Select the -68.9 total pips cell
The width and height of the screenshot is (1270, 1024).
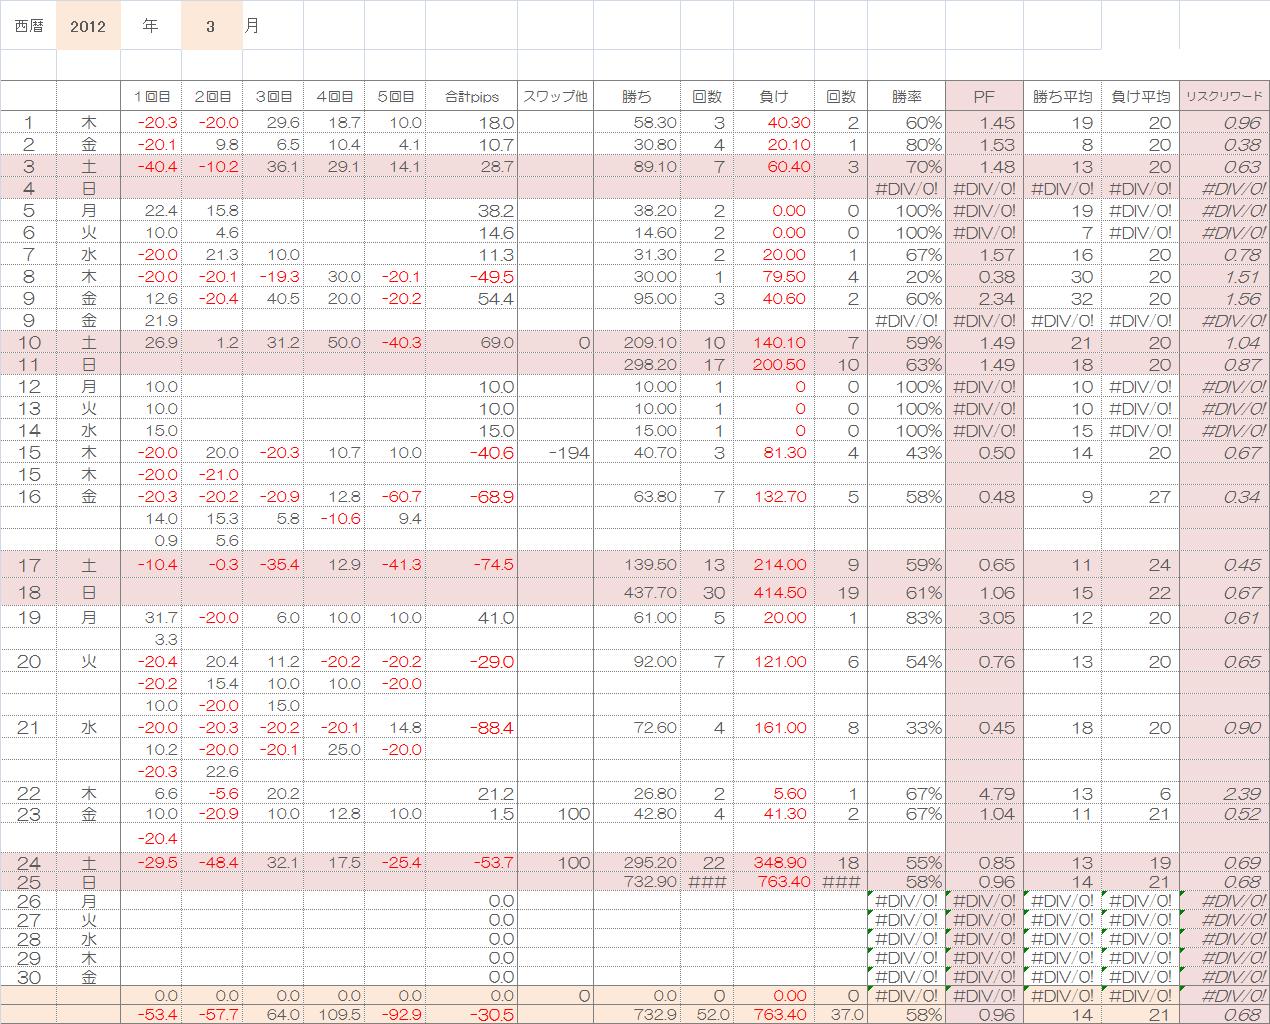[471, 496]
